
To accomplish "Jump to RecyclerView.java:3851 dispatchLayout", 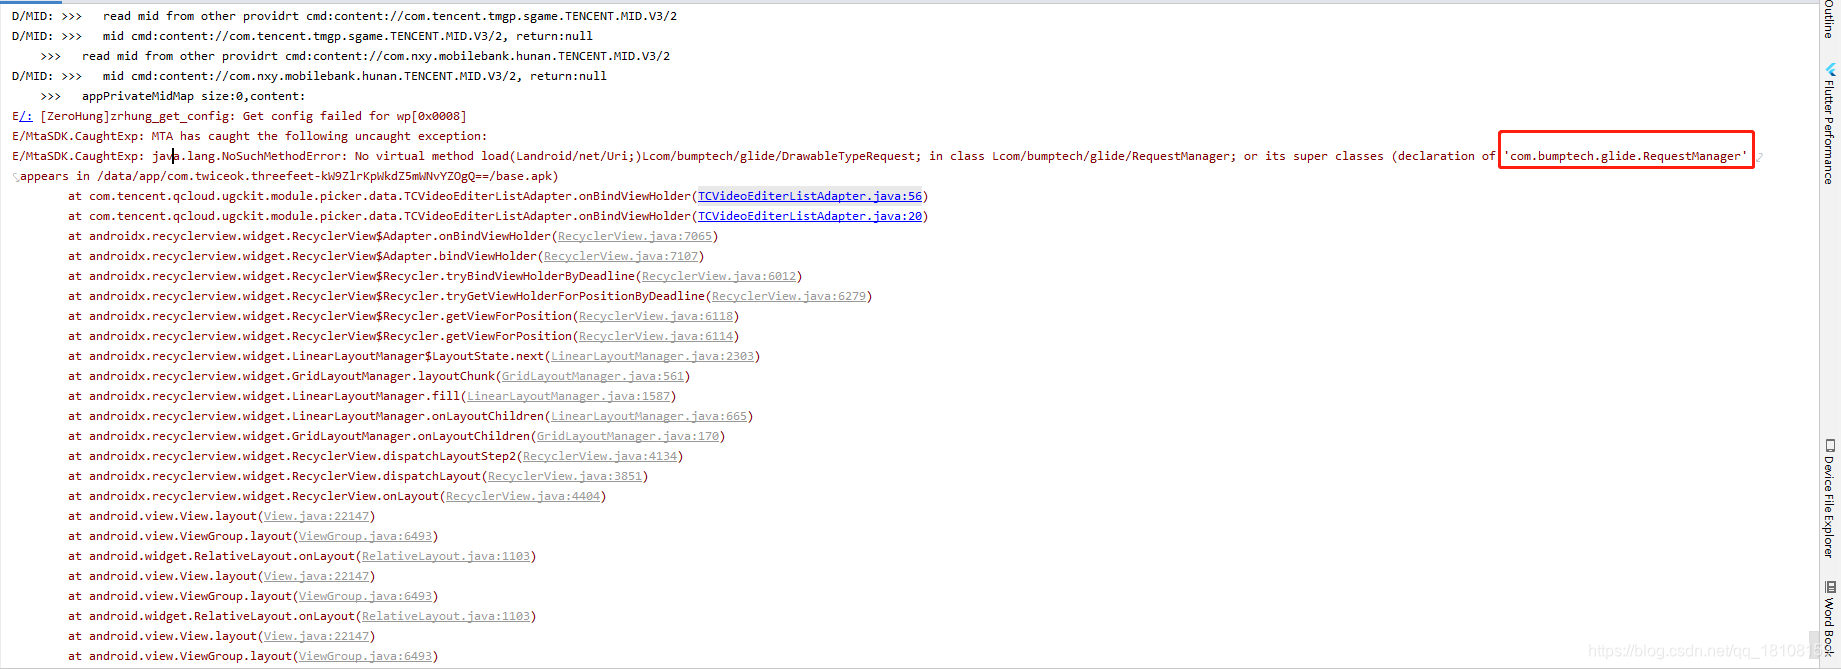I will (565, 476).
